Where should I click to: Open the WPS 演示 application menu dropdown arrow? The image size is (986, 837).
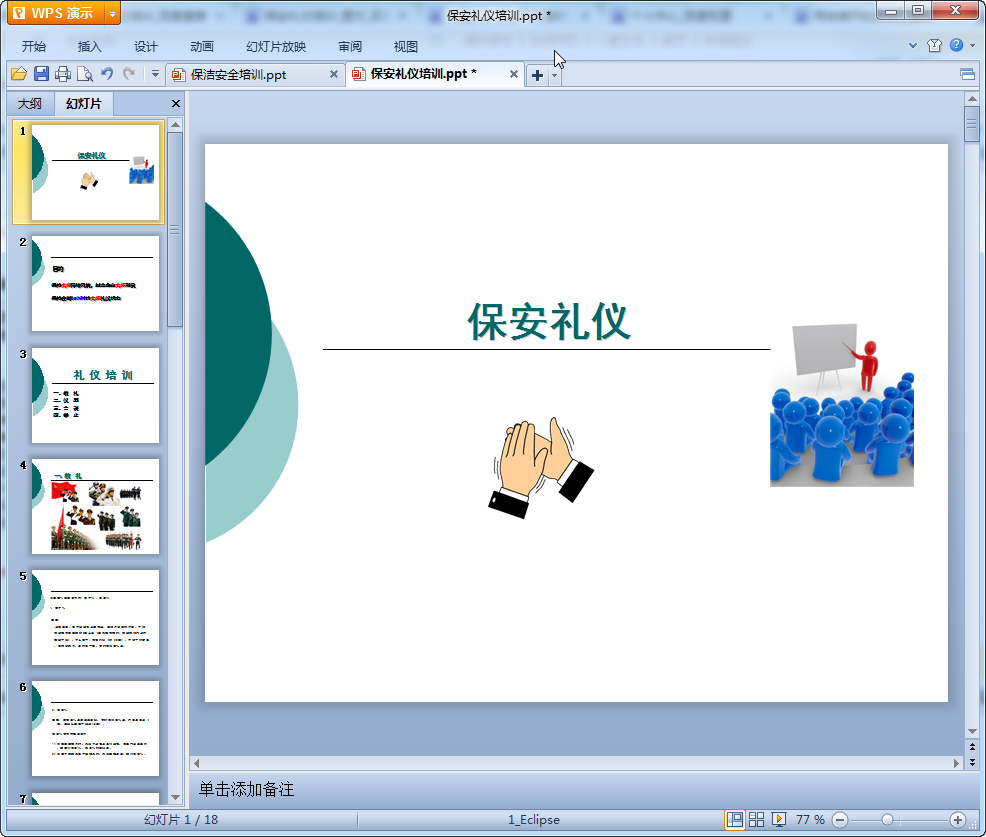tap(113, 13)
